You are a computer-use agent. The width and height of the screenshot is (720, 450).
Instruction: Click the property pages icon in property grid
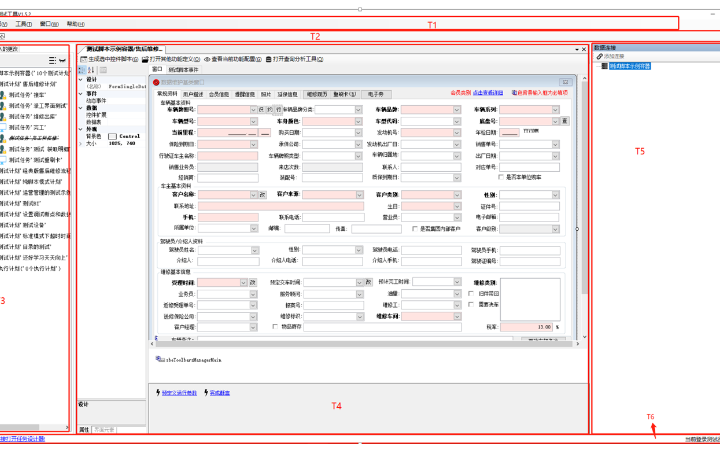(x=103, y=70)
